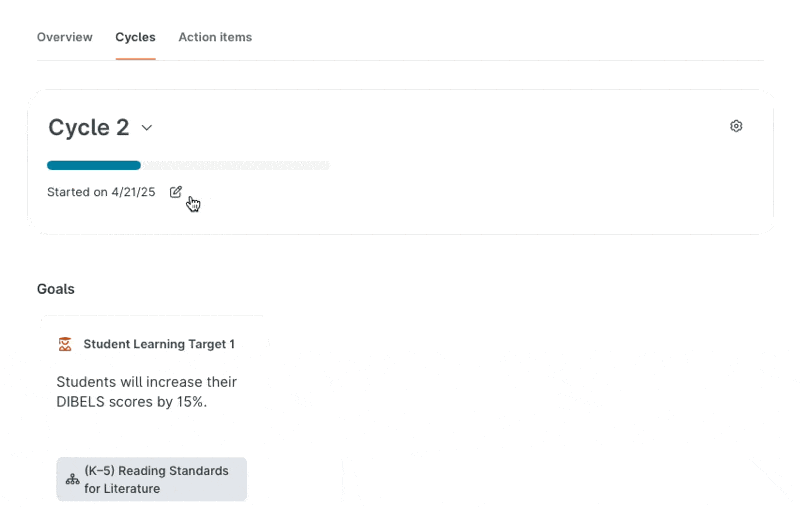Click the Started on 4/21/25 text

tap(101, 192)
